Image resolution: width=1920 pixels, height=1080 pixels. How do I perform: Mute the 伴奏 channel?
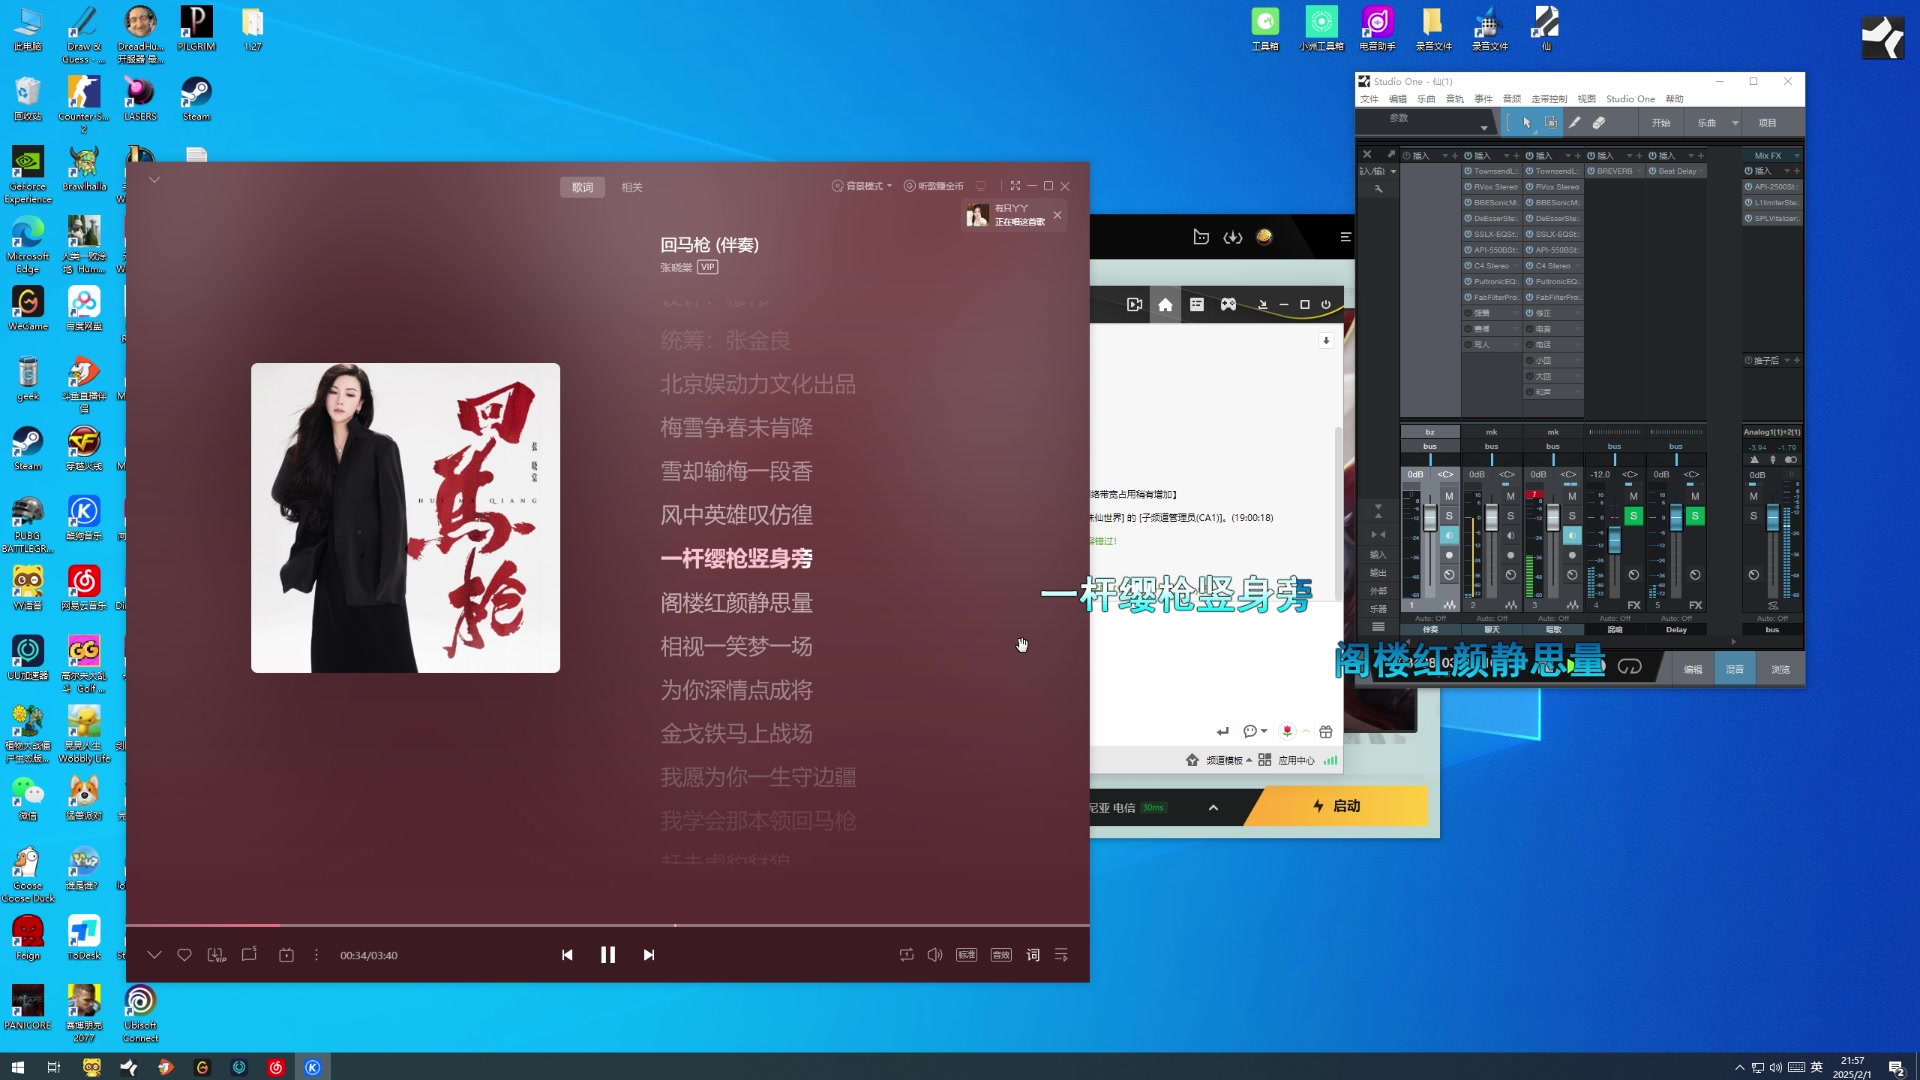[1449, 496]
